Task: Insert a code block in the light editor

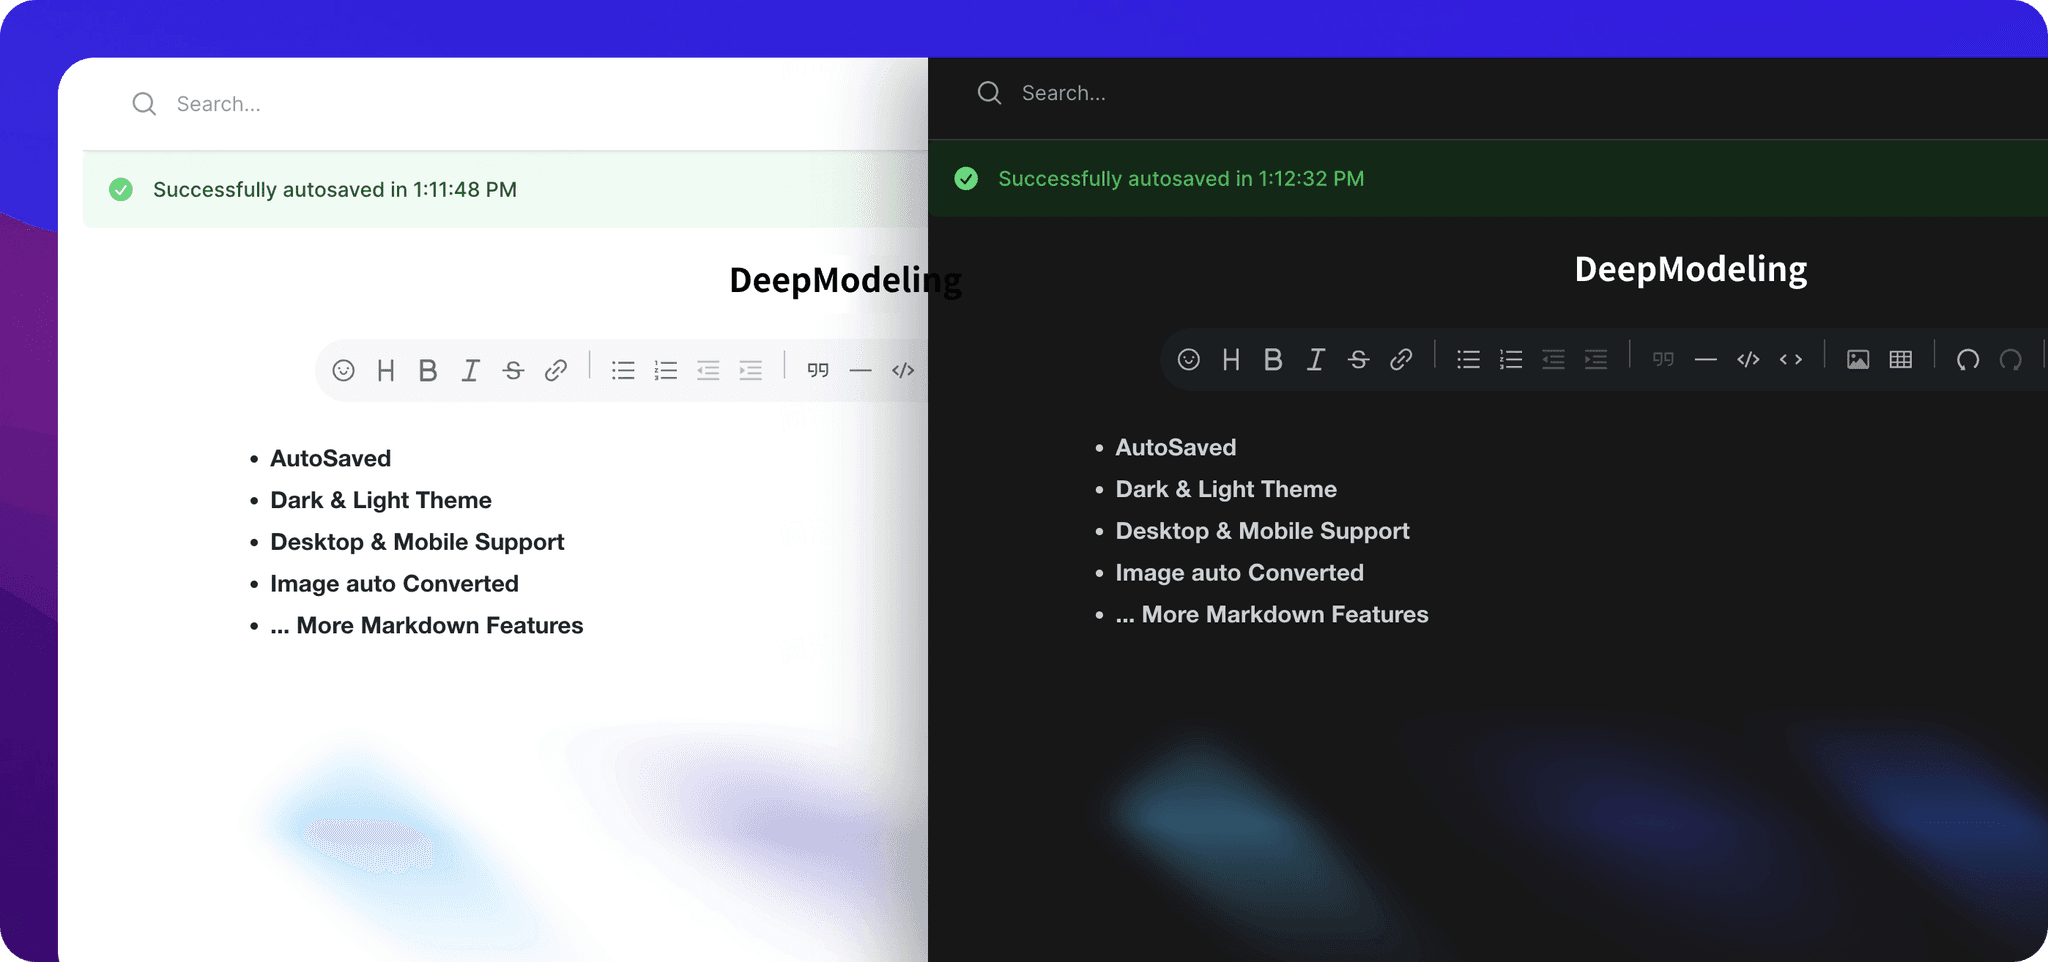Action: pos(903,370)
